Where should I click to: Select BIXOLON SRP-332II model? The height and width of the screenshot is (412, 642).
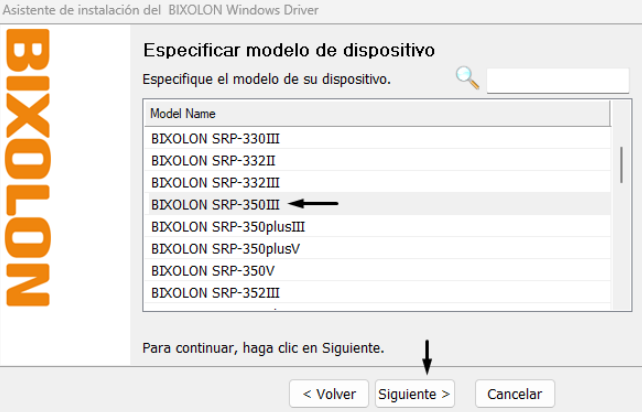pos(377,161)
